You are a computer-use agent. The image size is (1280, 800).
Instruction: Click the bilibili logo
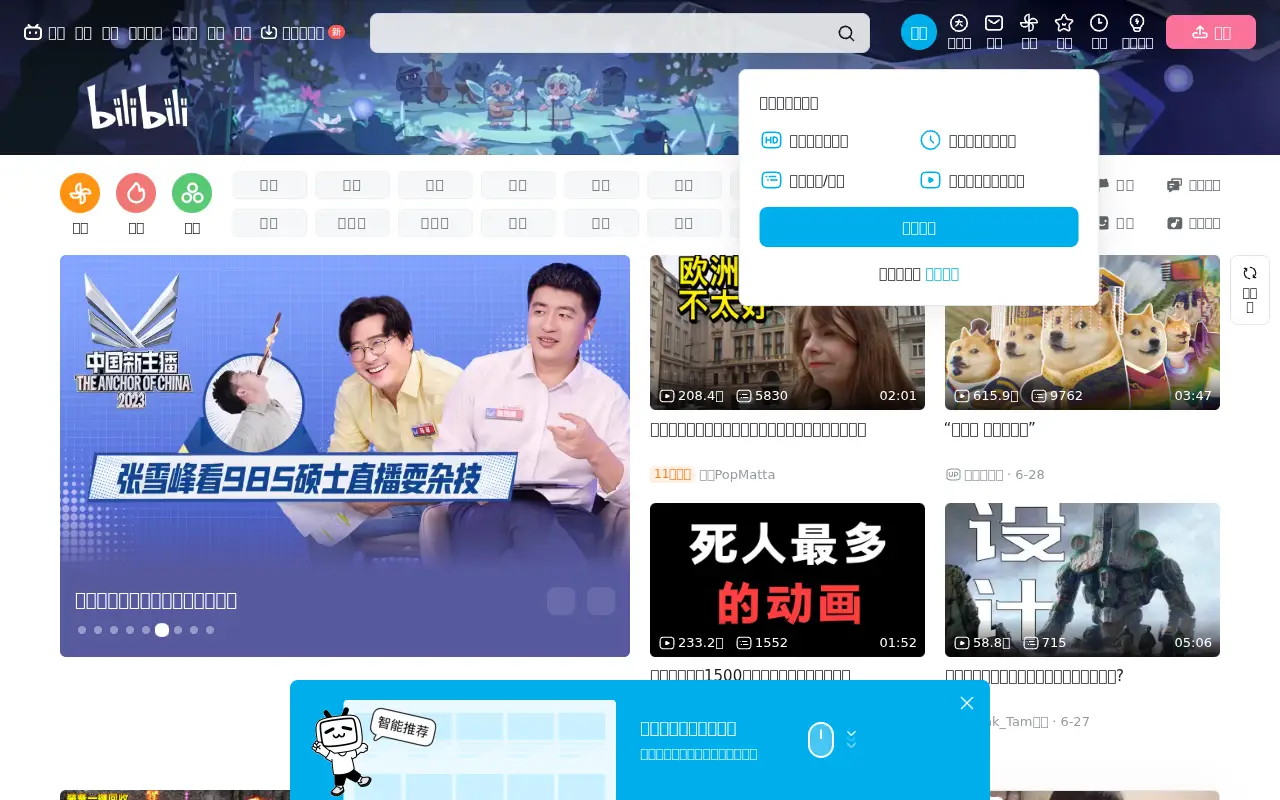tap(138, 107)
